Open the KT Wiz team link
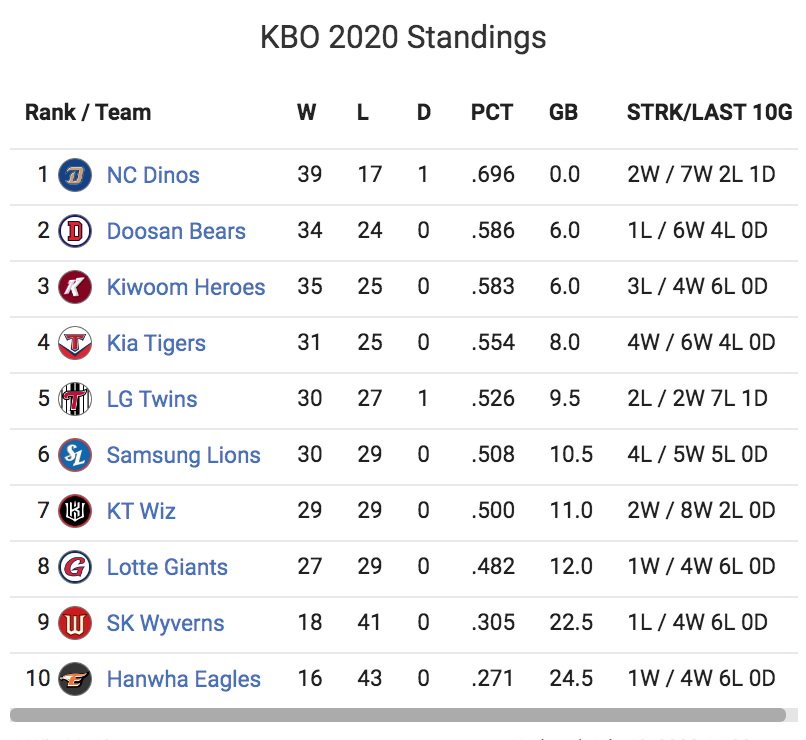This screenshot has width=806, height=740. coord(141,511)
